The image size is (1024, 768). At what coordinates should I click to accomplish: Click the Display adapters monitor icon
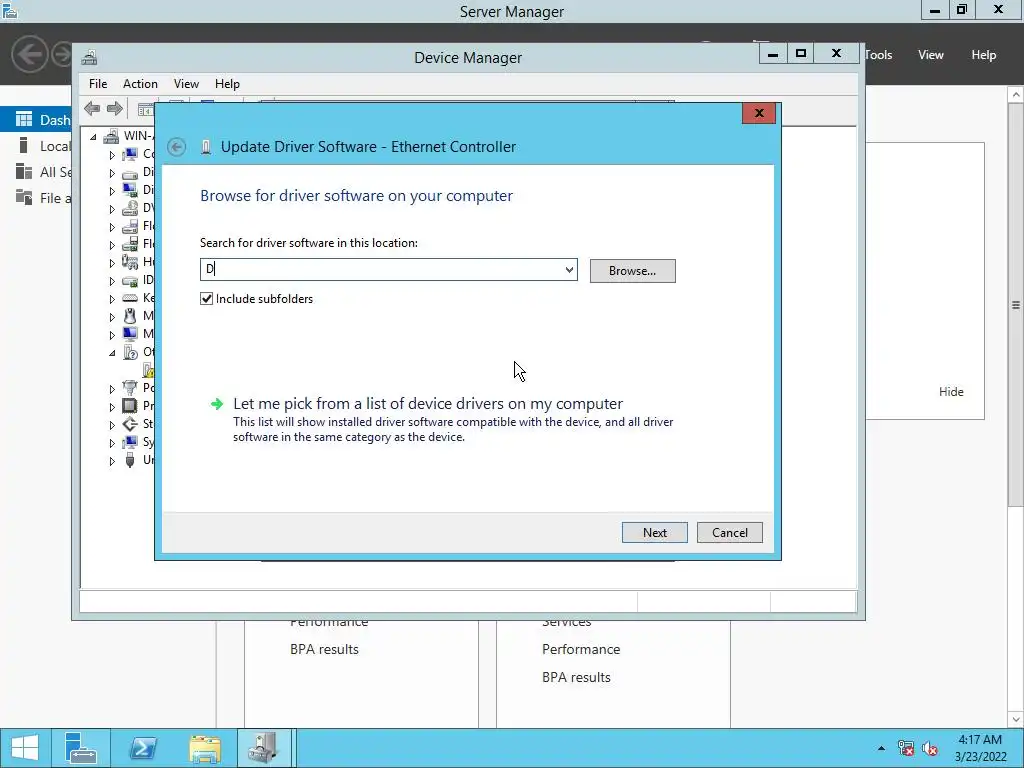130,190
